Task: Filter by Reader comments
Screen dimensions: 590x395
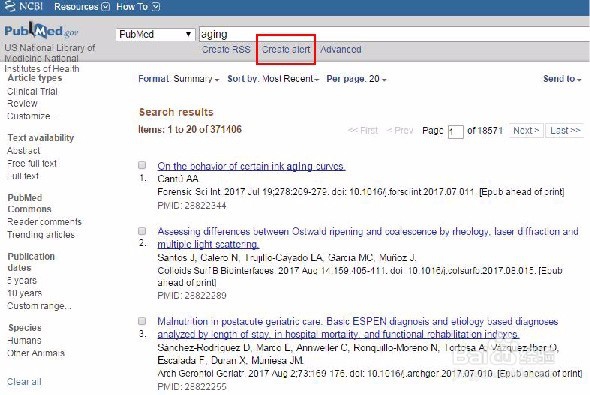Action: coord(44,222)
